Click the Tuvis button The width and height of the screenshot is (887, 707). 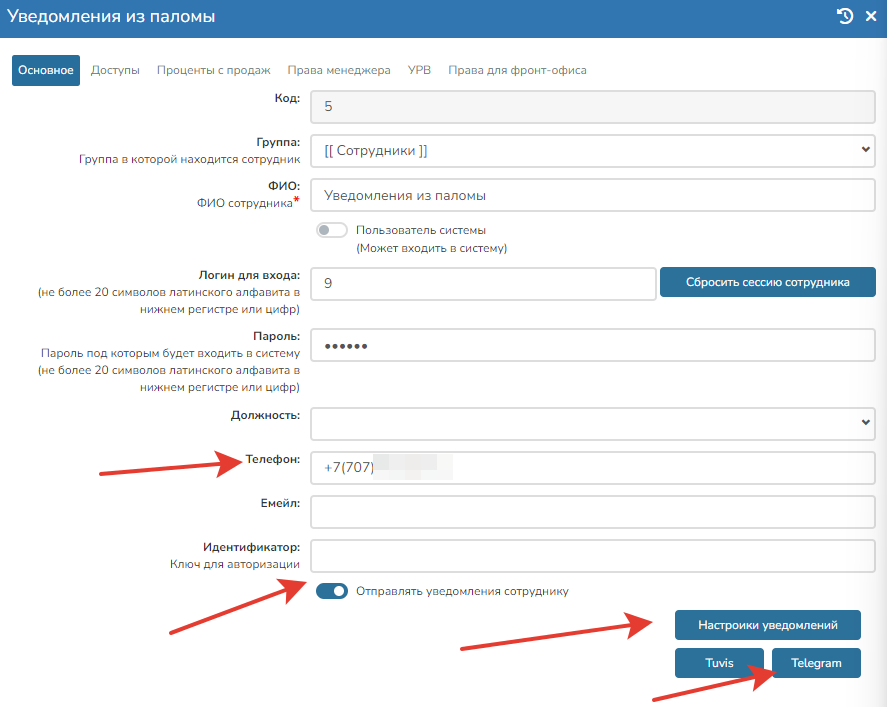[719, 663]
